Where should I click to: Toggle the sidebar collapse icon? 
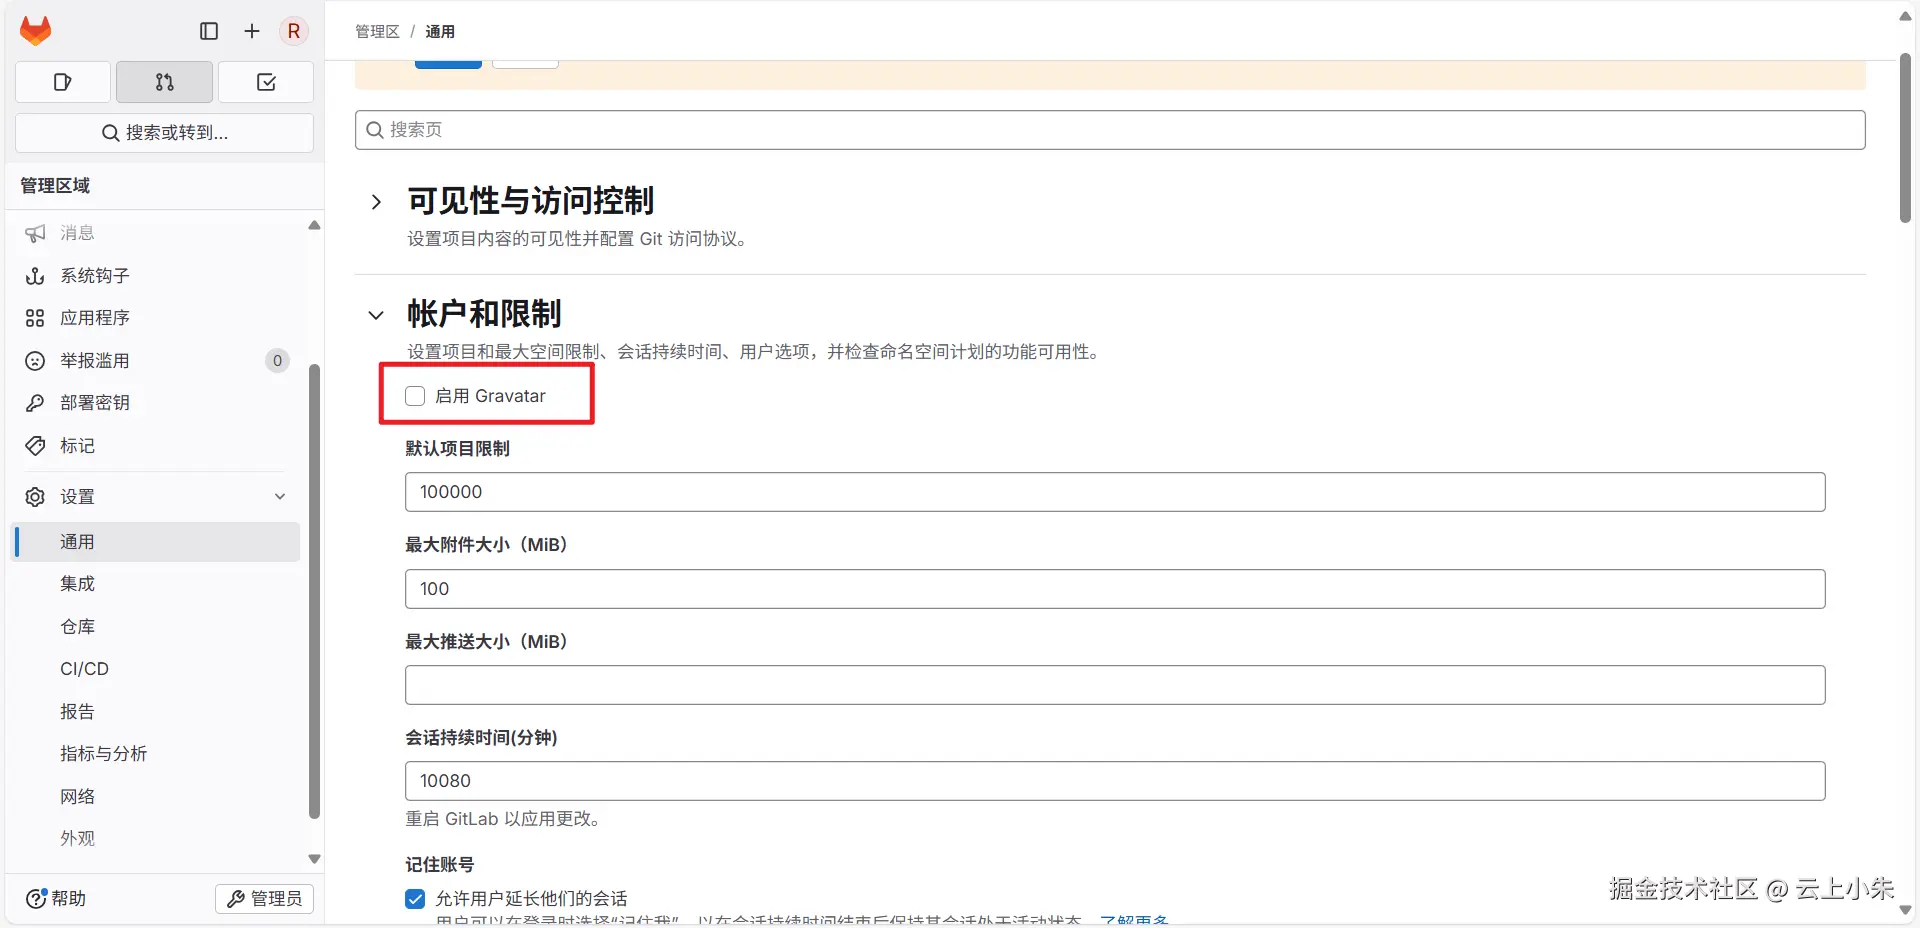click(x=209, y=31)
